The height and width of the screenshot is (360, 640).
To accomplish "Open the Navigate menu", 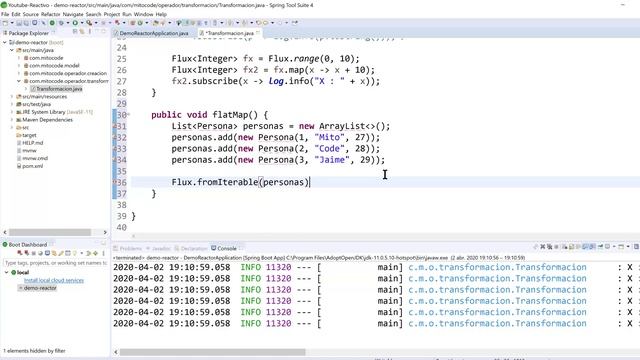I will tap(73, 14).
